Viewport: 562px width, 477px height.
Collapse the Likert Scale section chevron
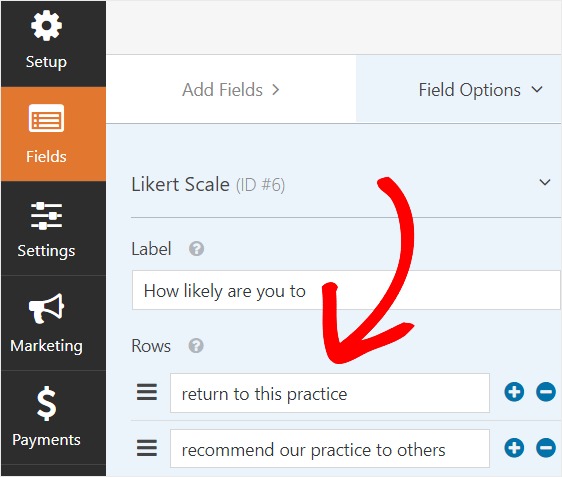coord(545,182)
